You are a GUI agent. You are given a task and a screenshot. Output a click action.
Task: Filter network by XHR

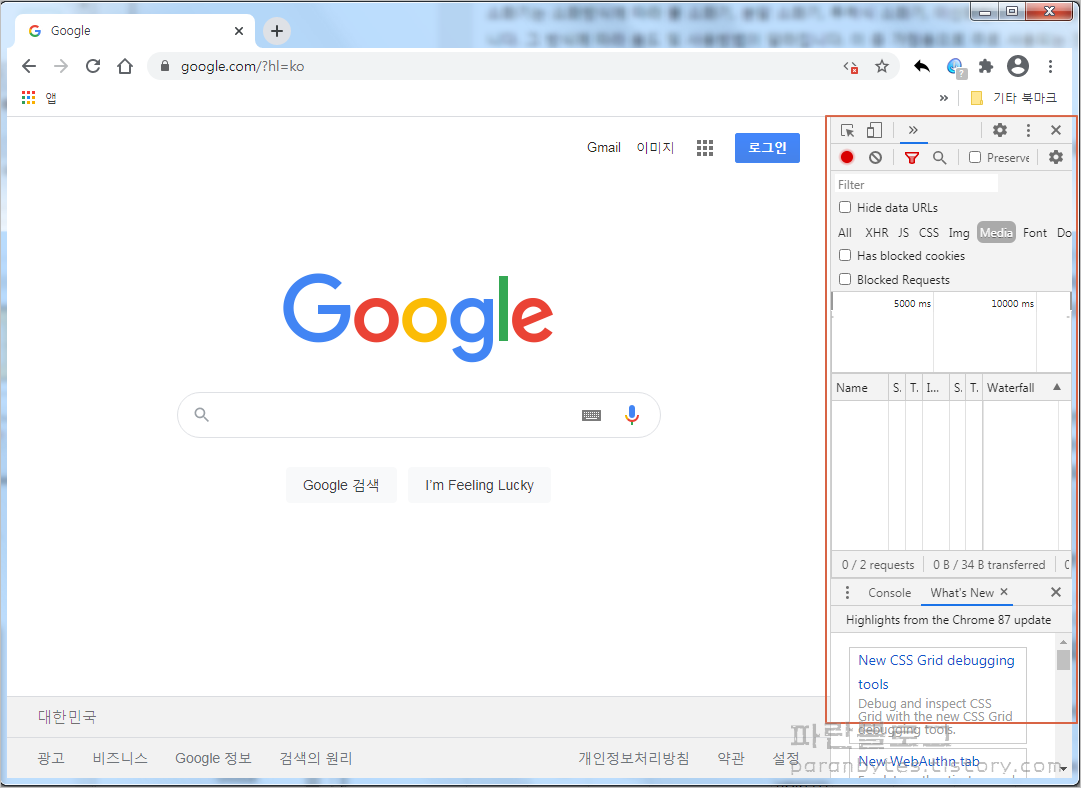point(877,232)
